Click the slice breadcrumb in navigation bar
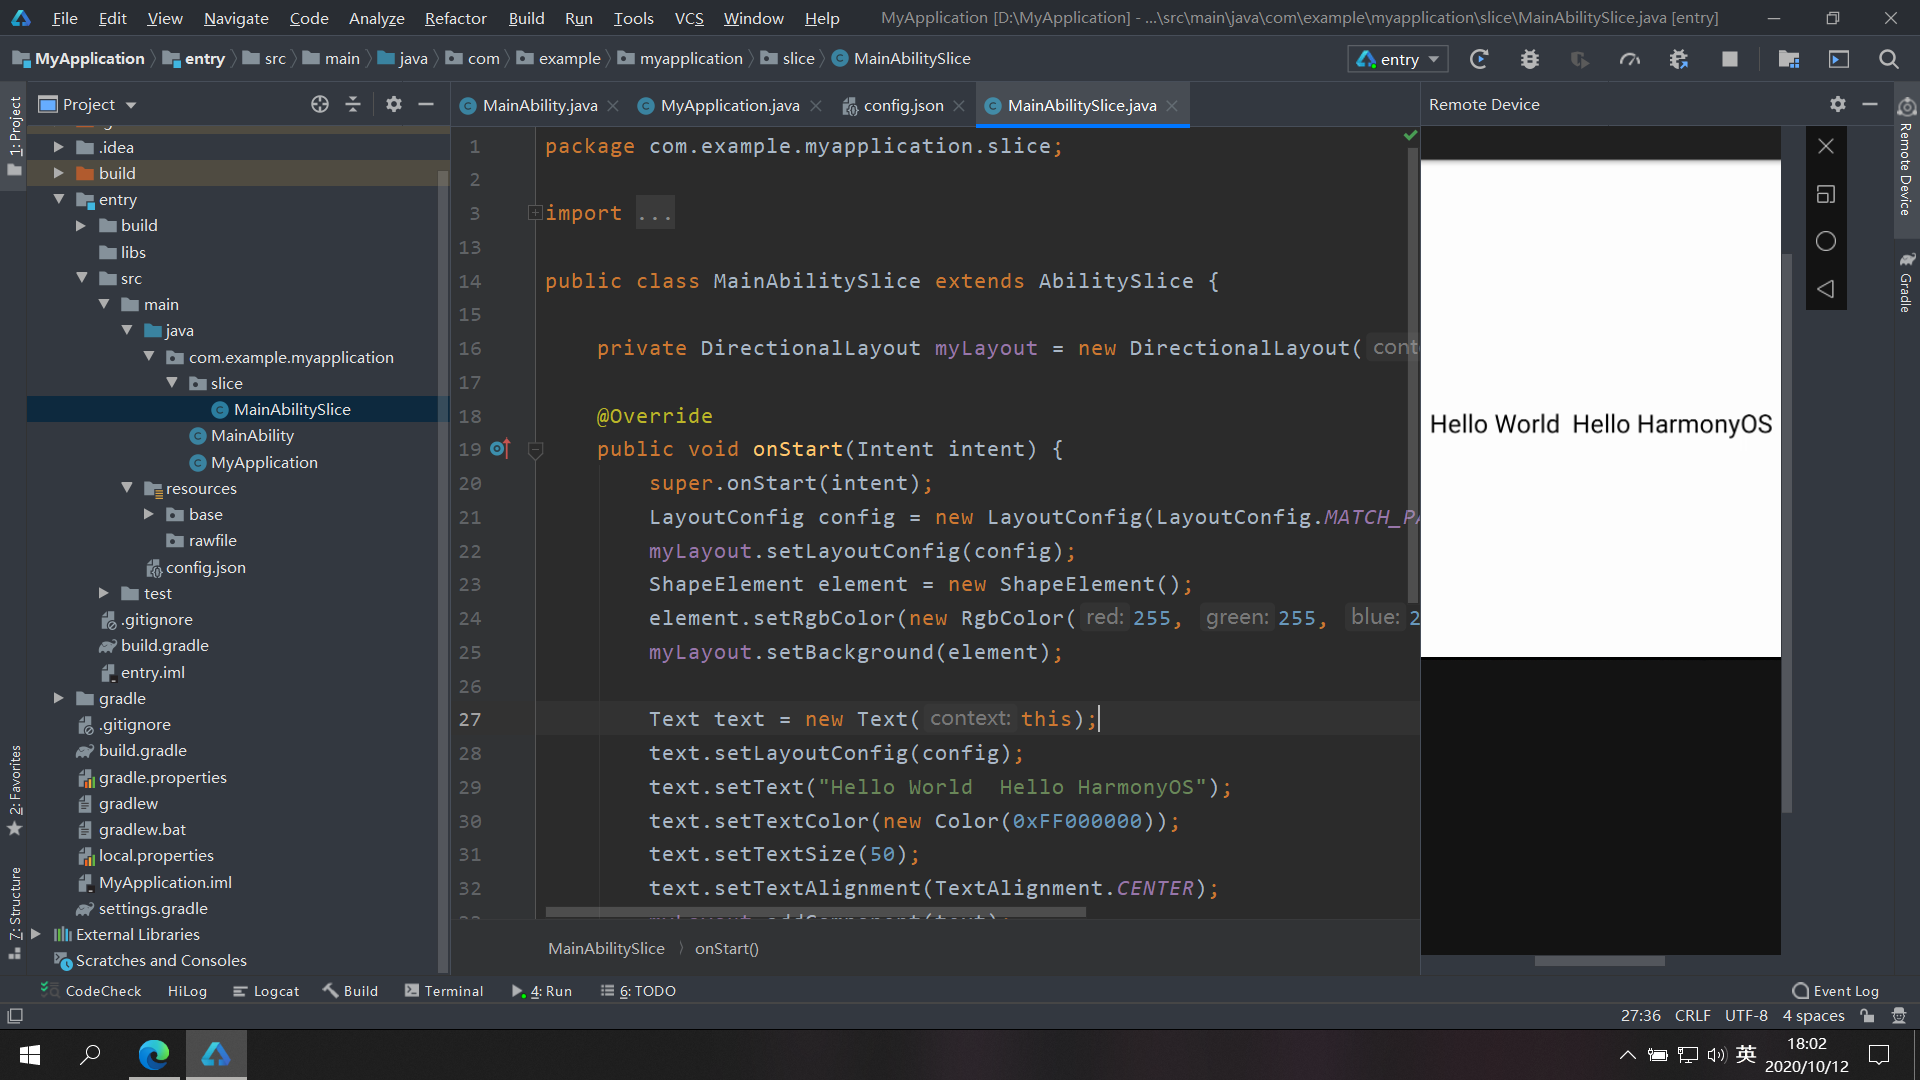Image resolution: width=1920 pixels, height=1080 pixels. (x=788, y=59)
